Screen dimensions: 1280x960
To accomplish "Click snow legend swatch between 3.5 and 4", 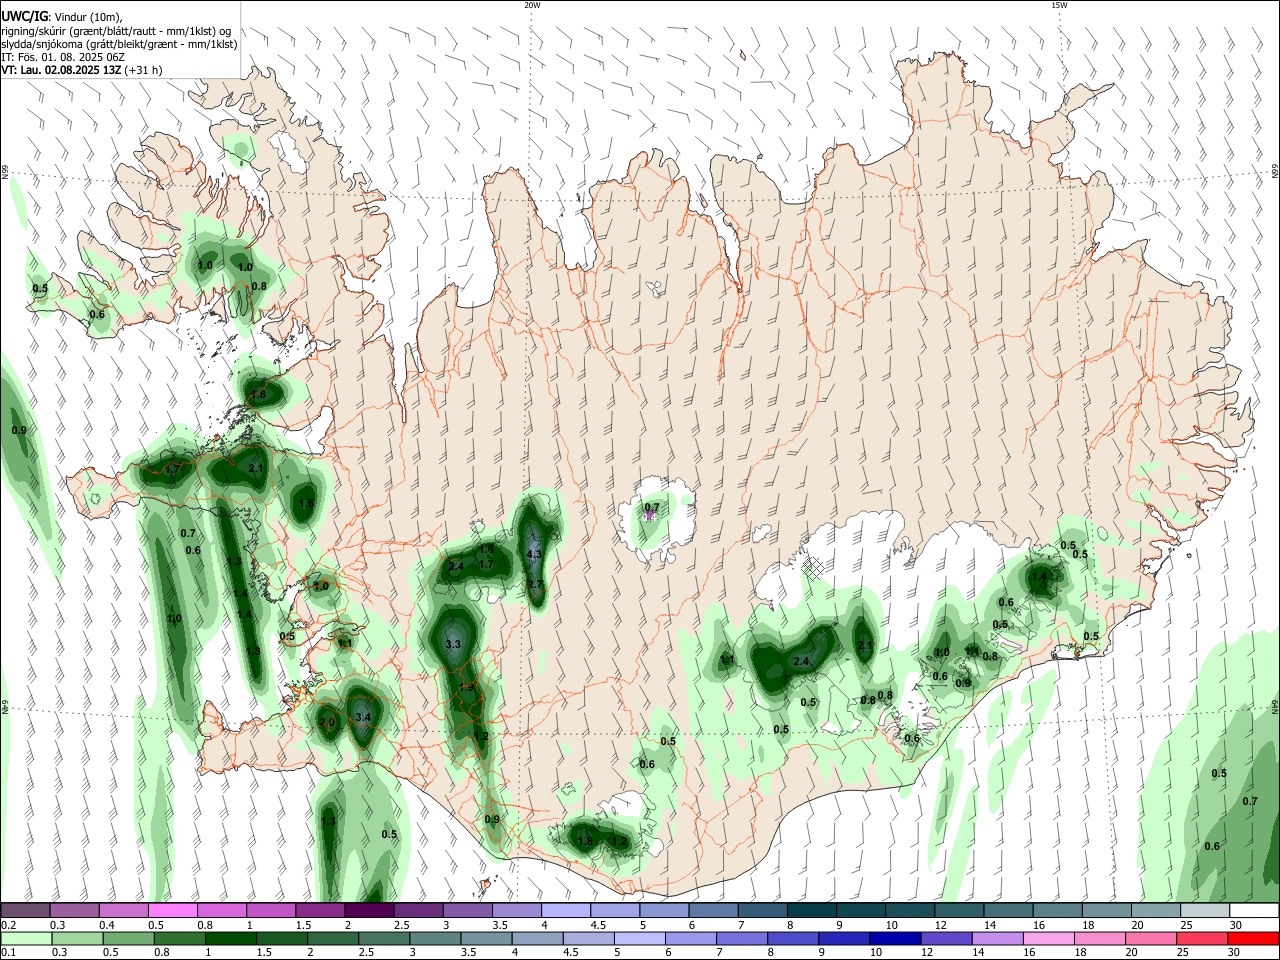I will tap(517, 910).
